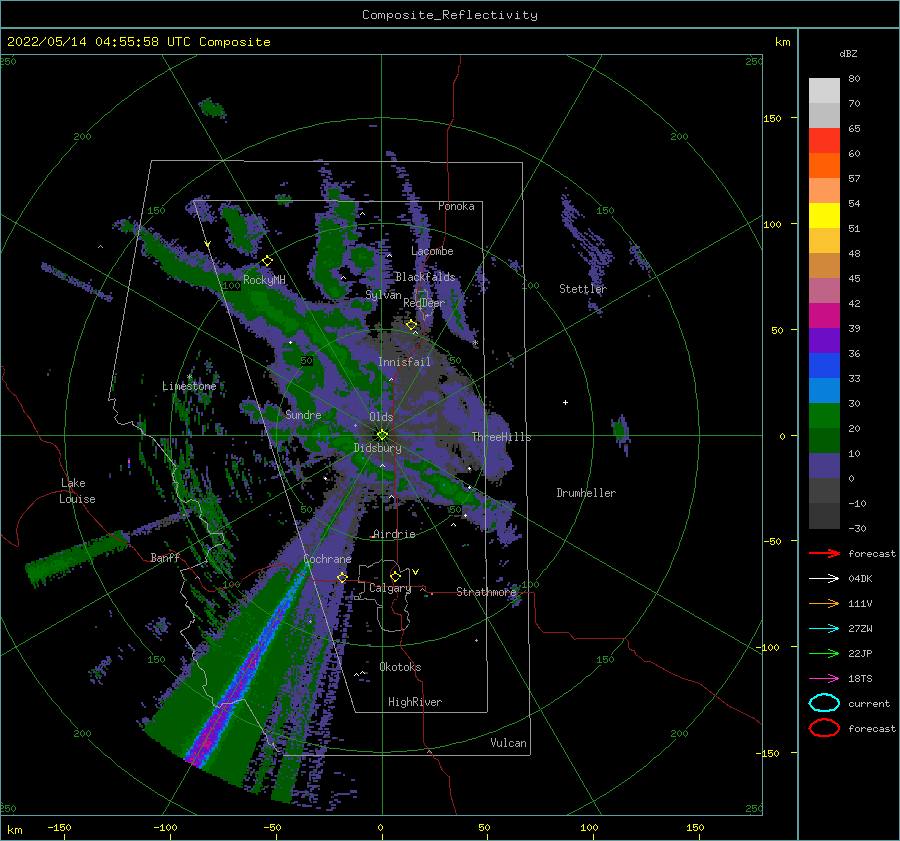Click the HighRiver city label
Screen dimensions: 900x841
(415, 702)
